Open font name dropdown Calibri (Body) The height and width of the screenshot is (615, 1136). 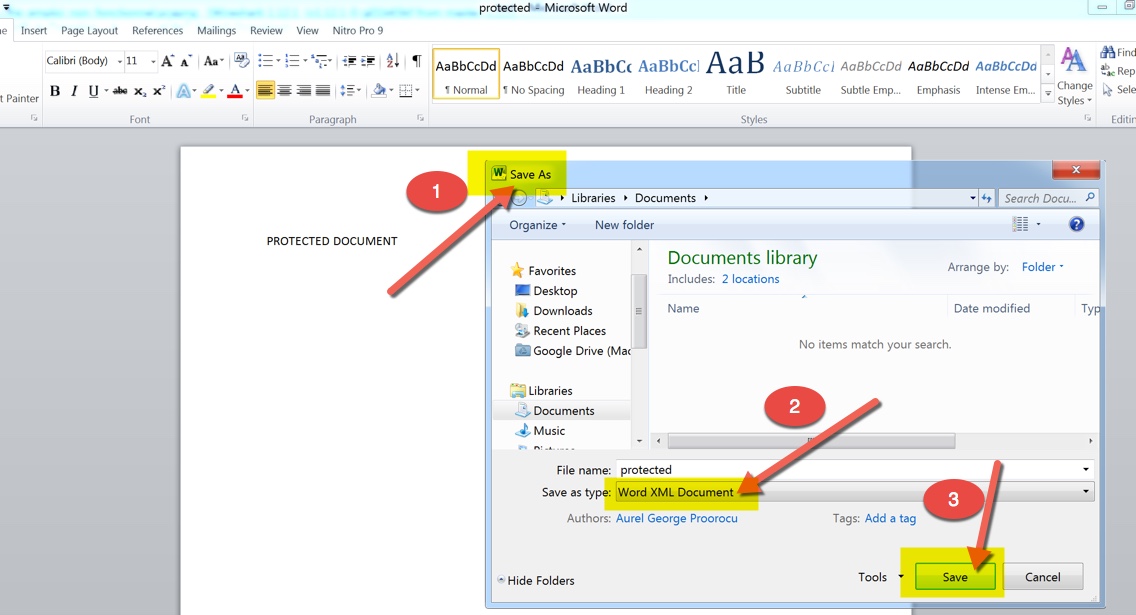[120, 62]
